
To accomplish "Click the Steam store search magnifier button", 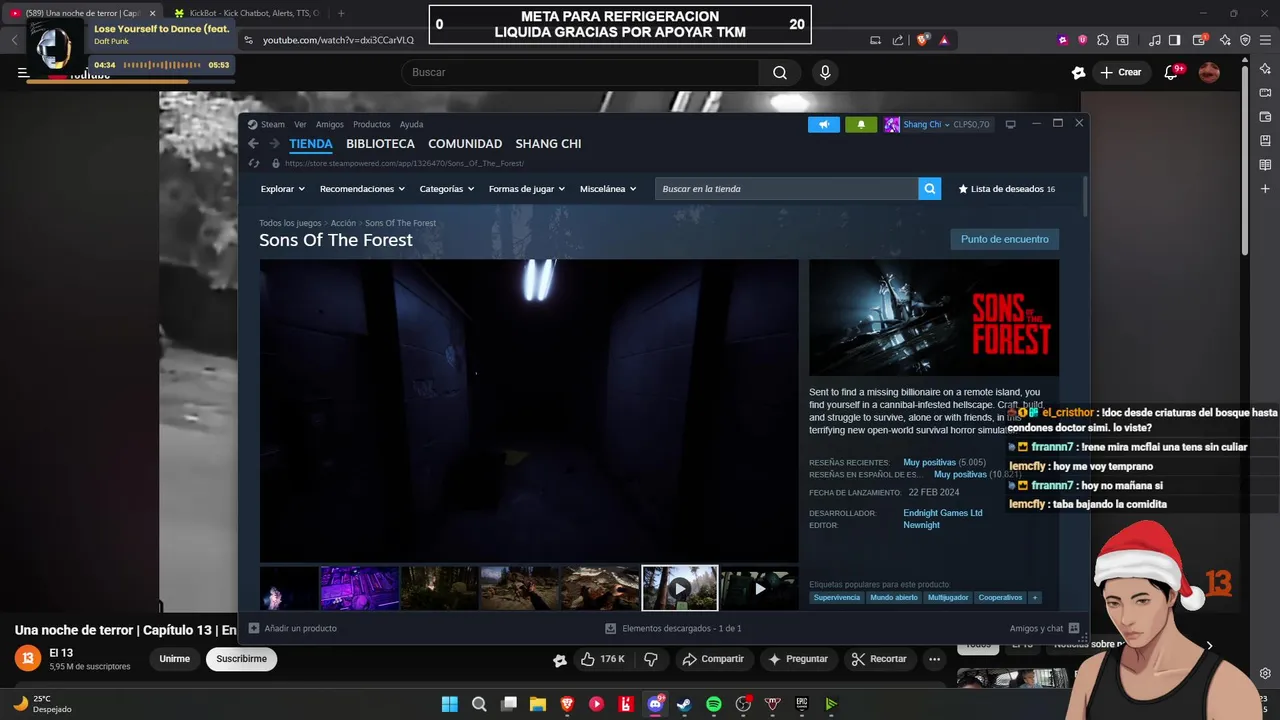I will [x=930, y=189].
